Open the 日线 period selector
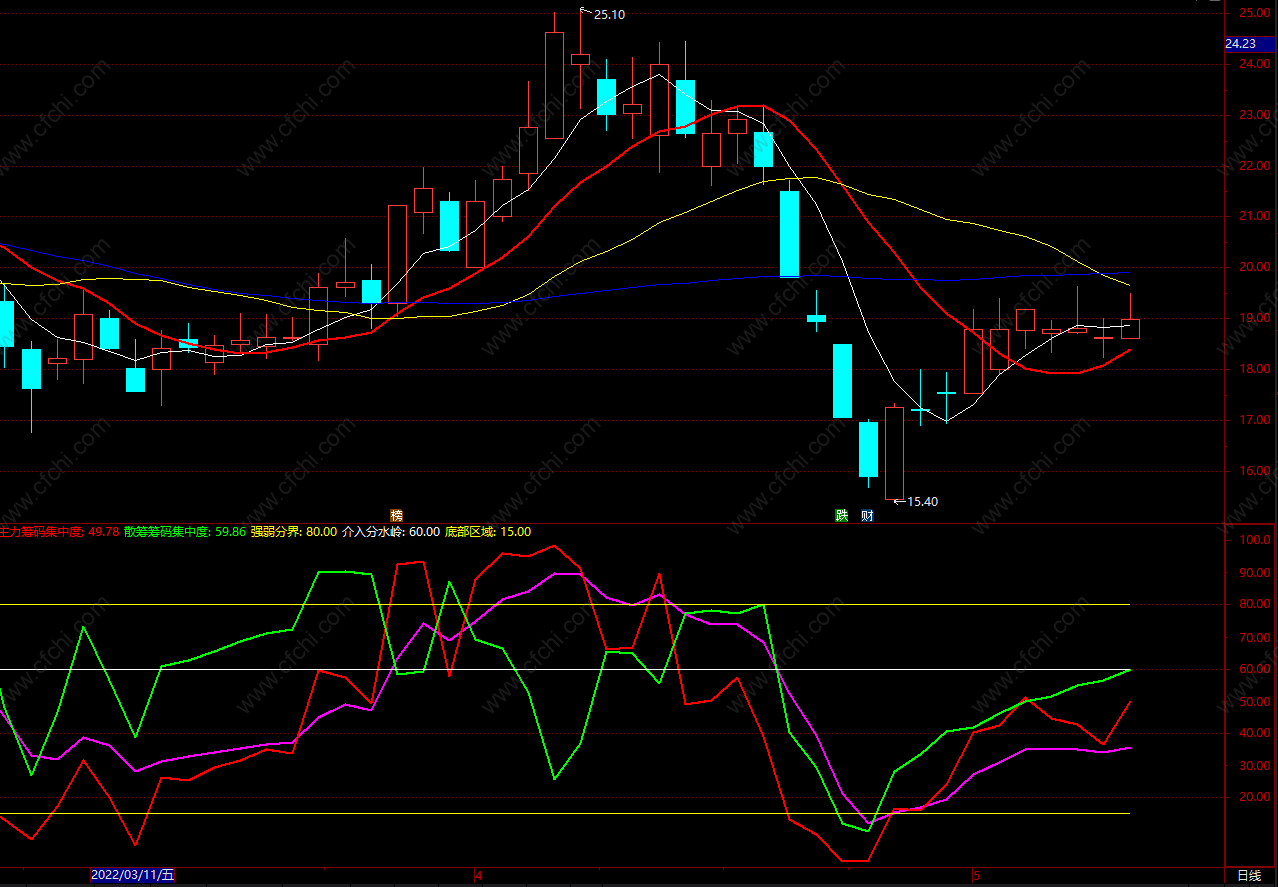This screenshot has height=887, width=1278. click(x=1249, y=876)
